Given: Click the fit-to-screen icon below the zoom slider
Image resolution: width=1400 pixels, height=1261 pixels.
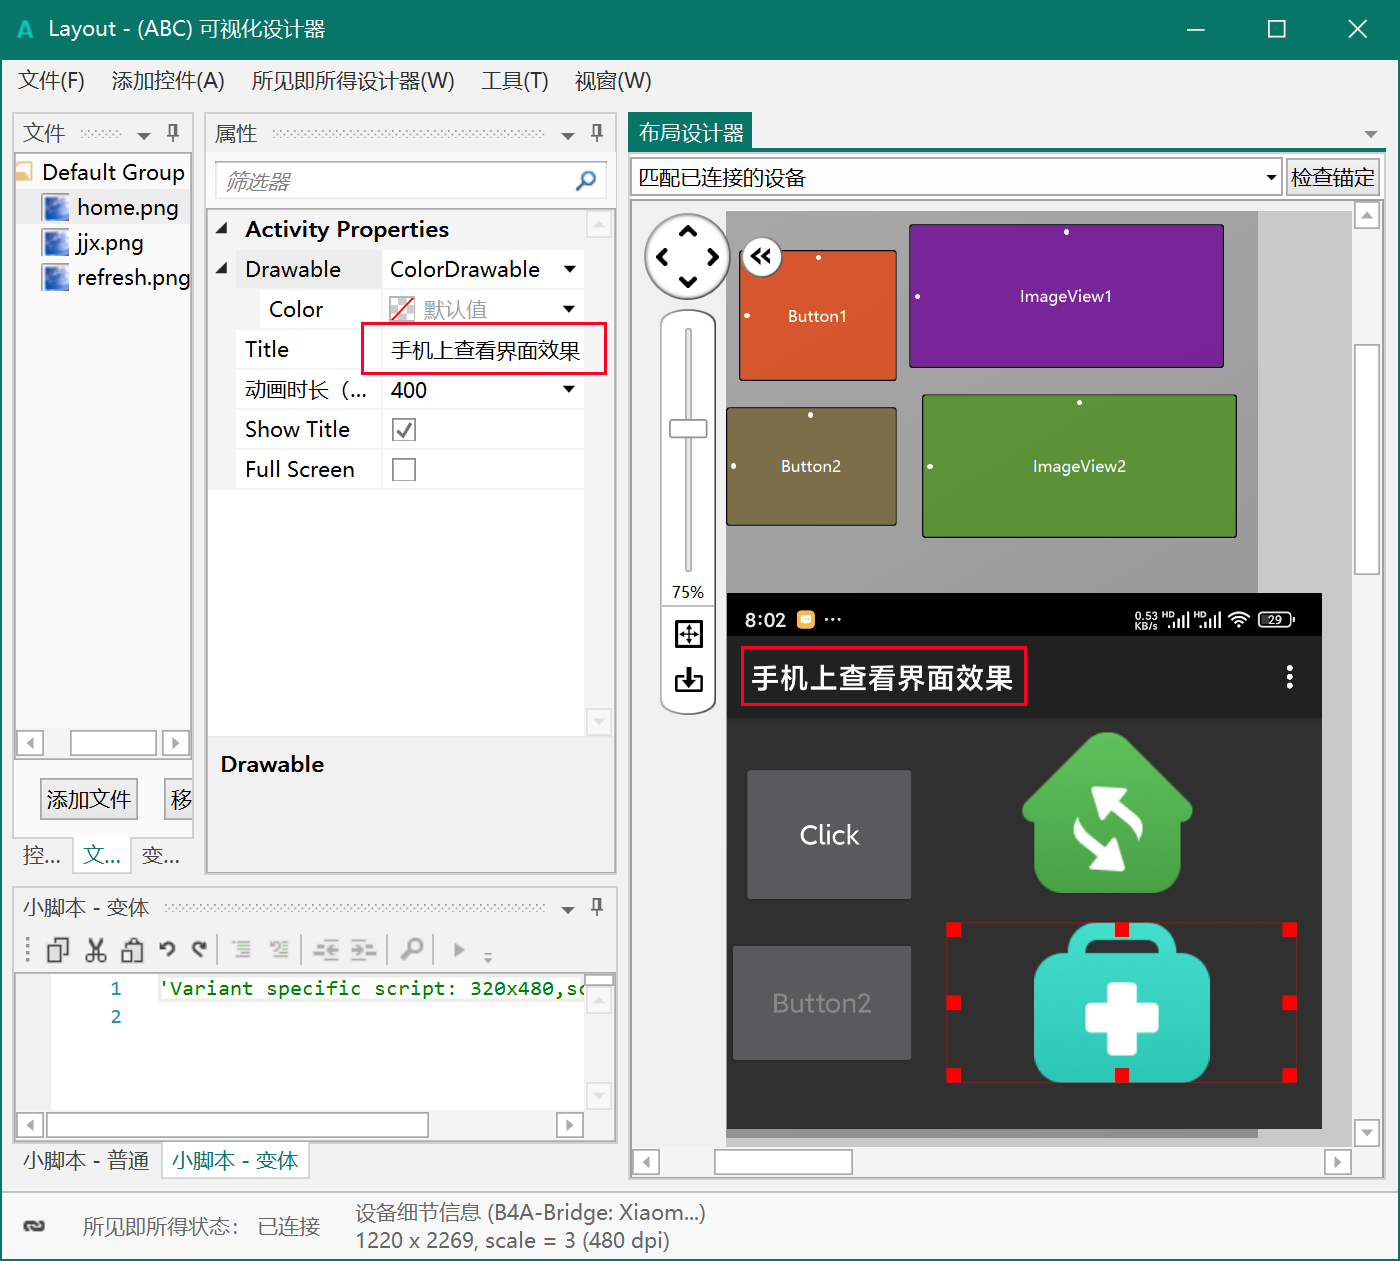Looking at the screenshot, I should click(x=688, y=634).
